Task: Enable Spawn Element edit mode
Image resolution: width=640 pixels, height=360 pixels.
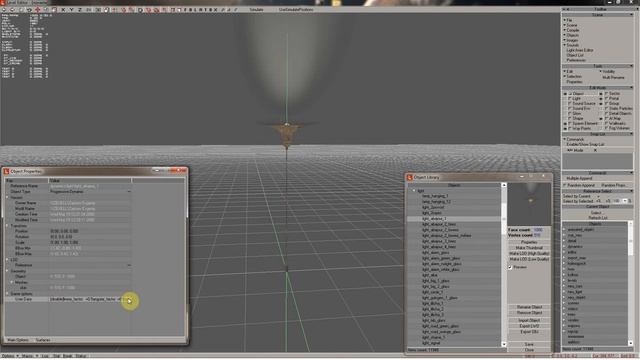Action: [x=583, y=123]
